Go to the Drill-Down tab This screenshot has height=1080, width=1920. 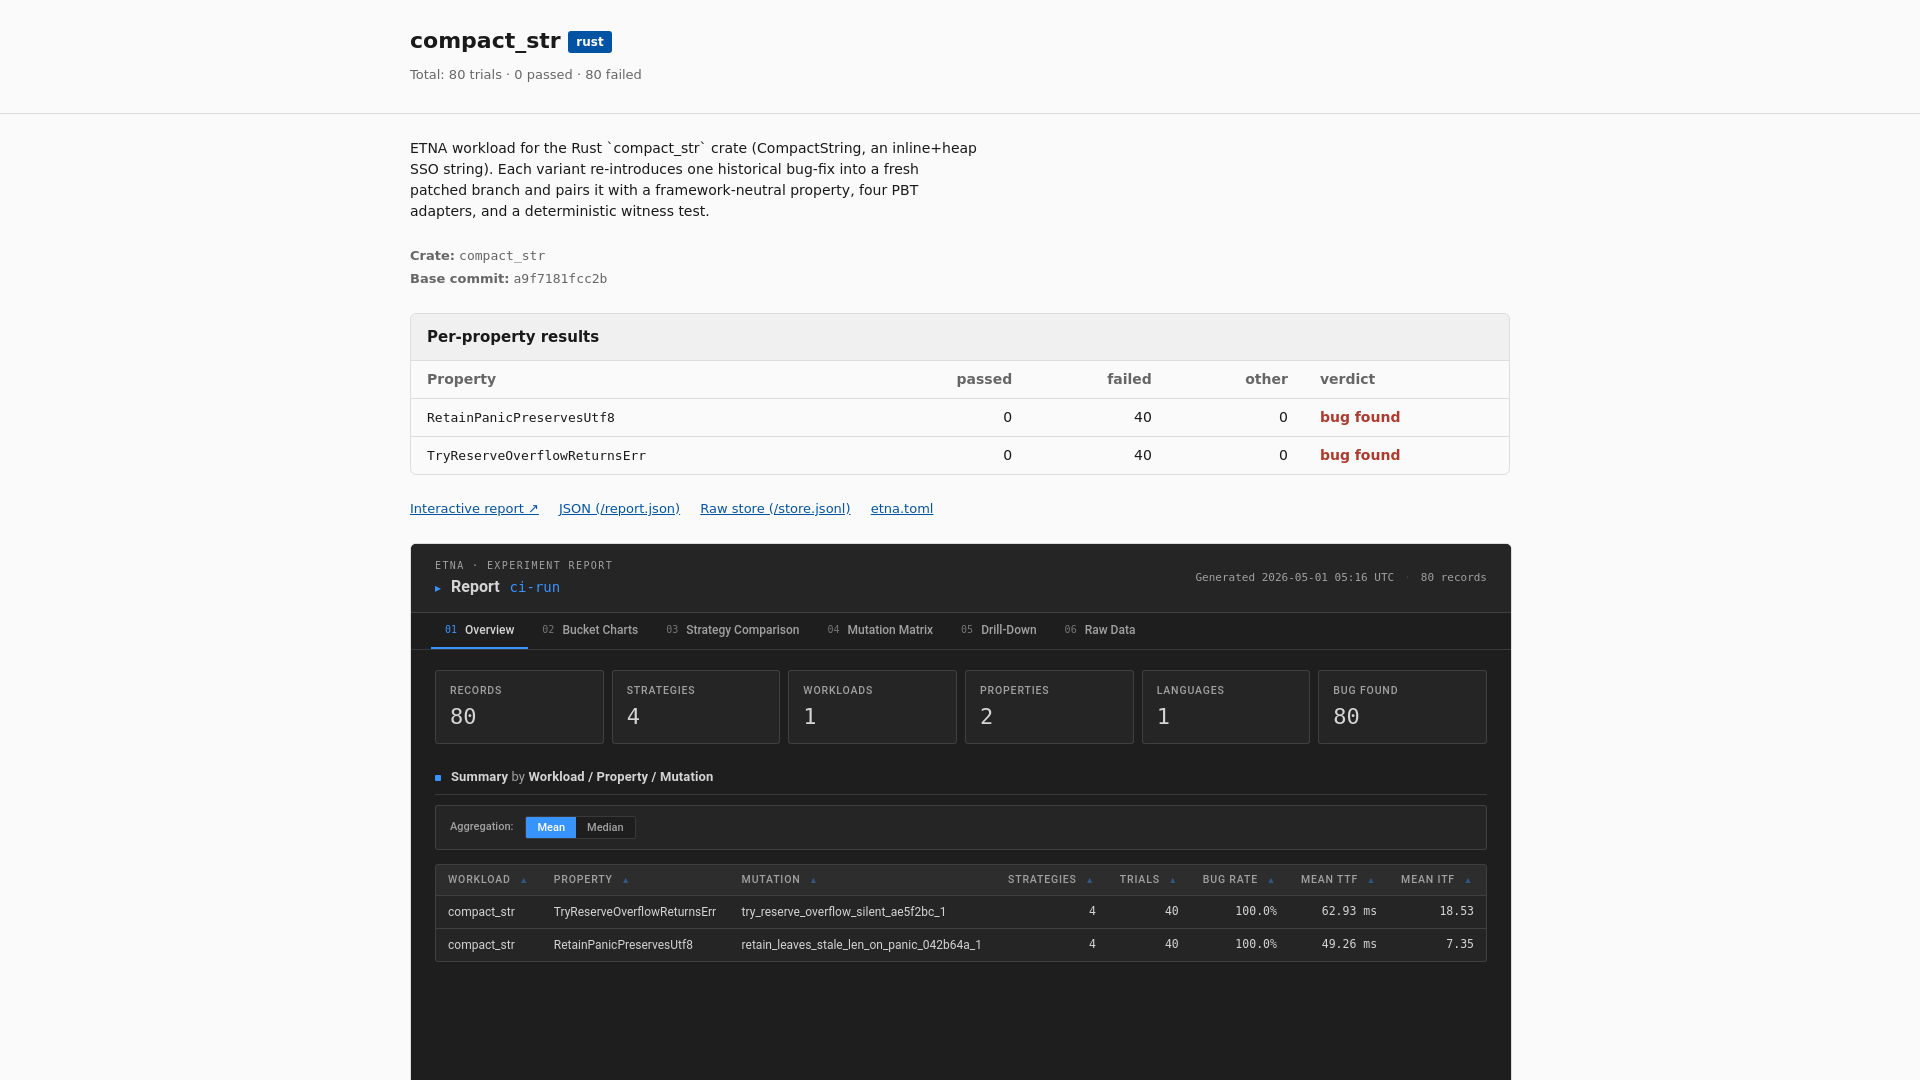click(x=998, y=630)
